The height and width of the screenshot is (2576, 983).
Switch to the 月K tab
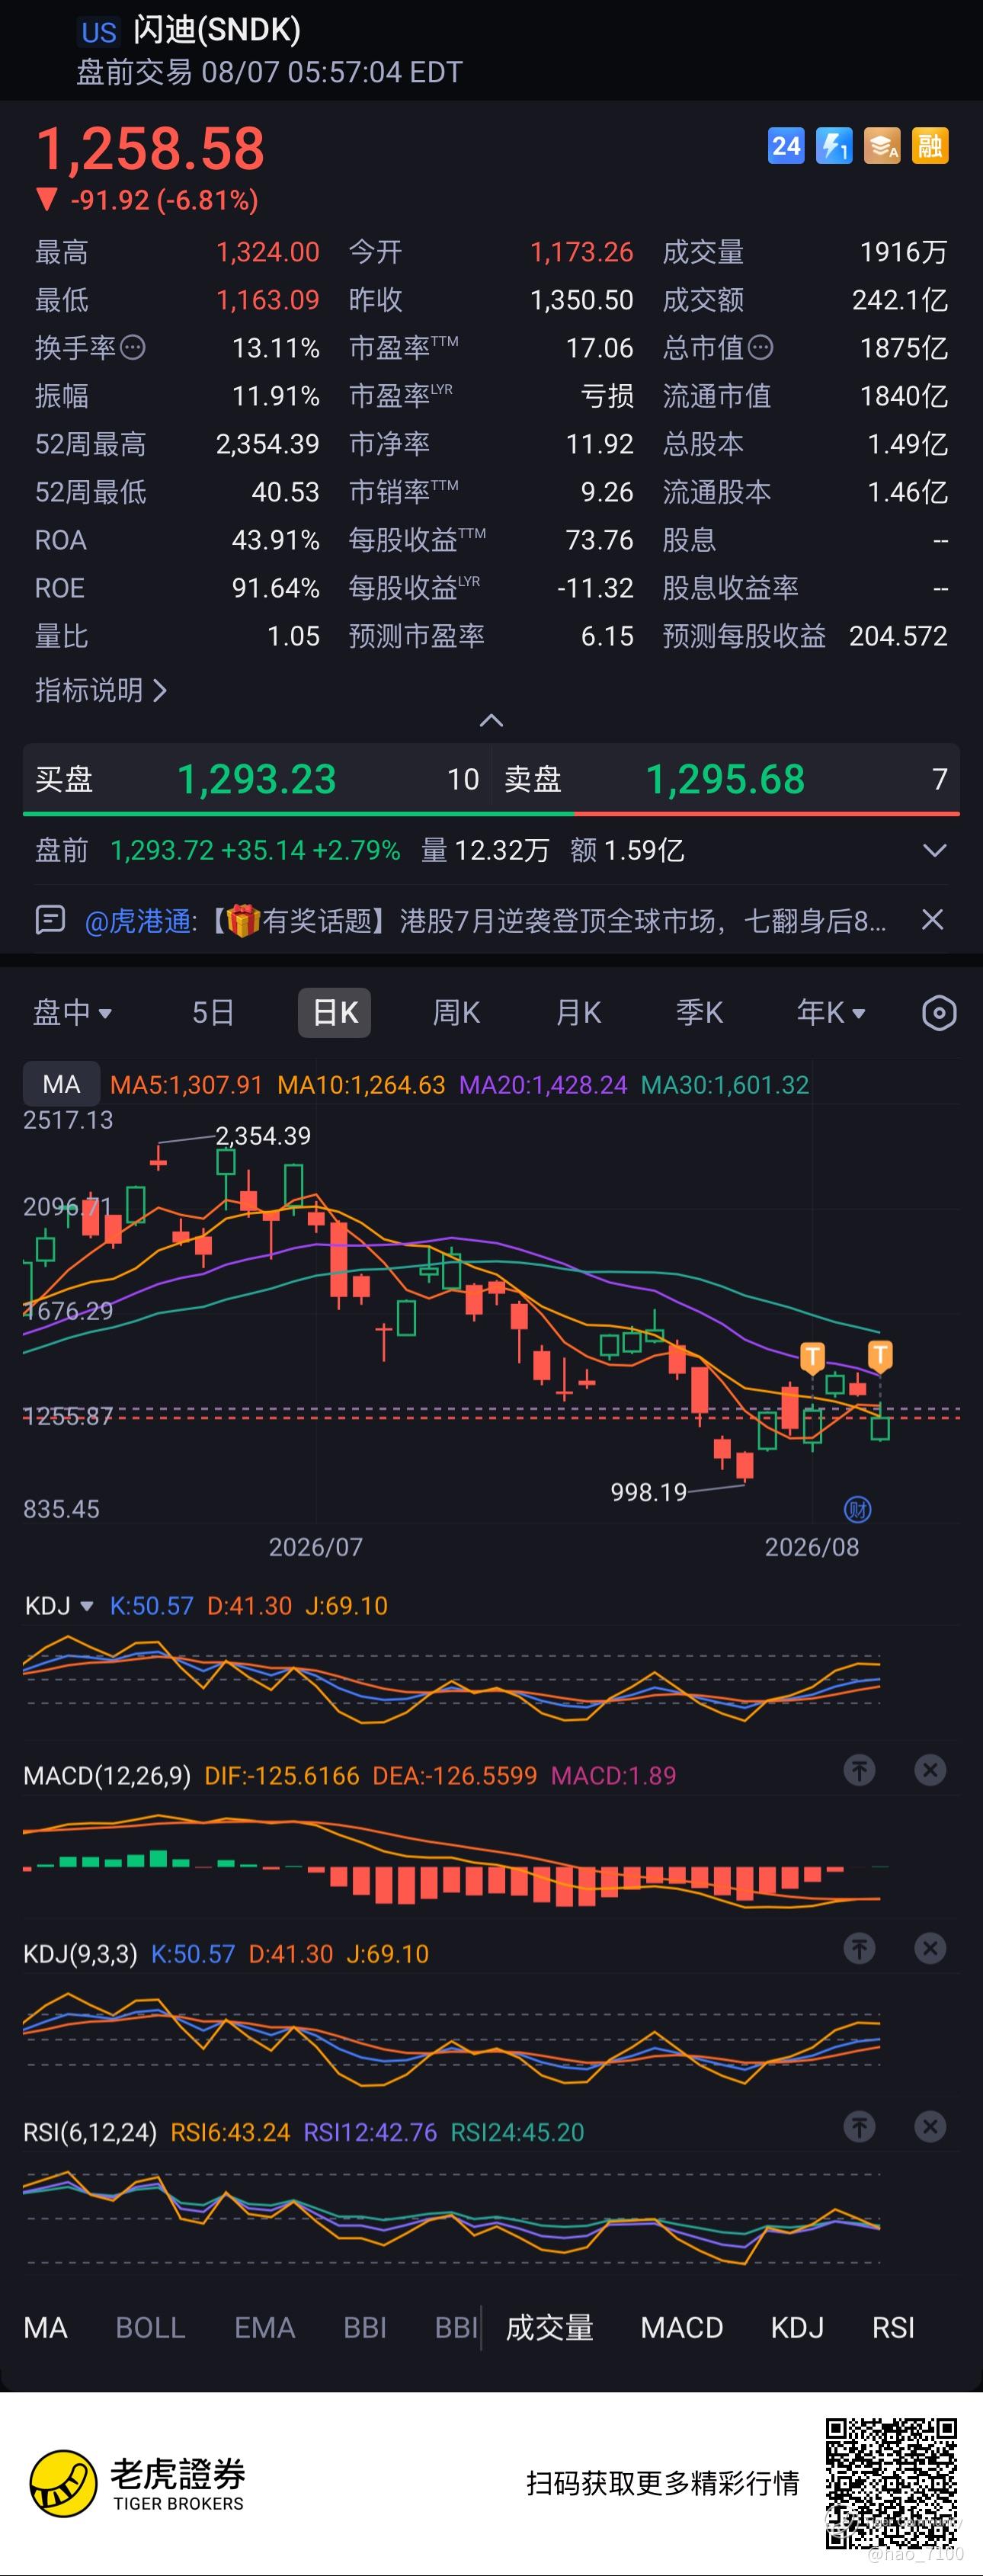tap(578, 1013)
